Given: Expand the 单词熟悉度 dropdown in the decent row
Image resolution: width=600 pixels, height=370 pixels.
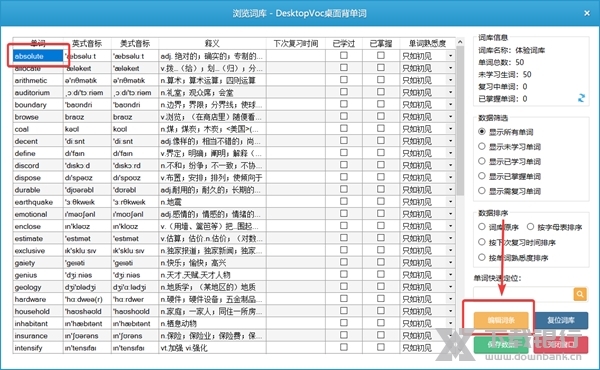Looking at the screenshot, I should [450, 141].
